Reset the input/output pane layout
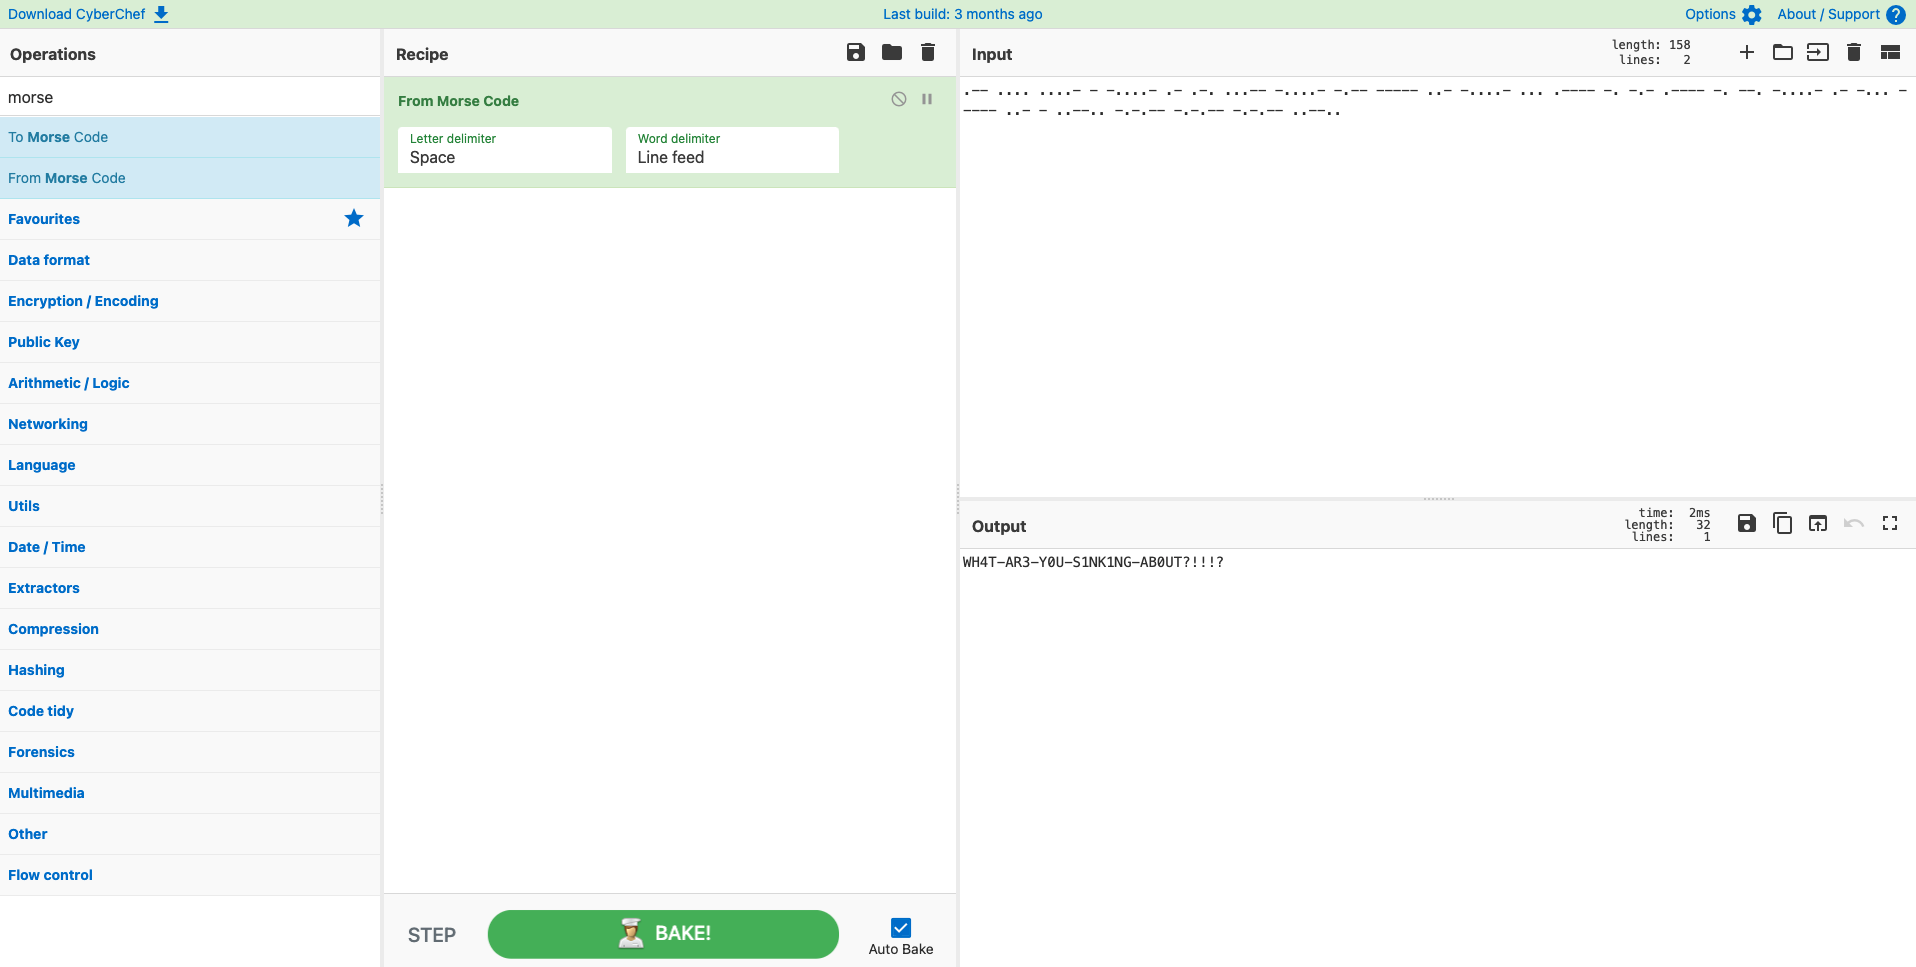The height and width of the screenshot is (967, 1916). pos(1889,53)
